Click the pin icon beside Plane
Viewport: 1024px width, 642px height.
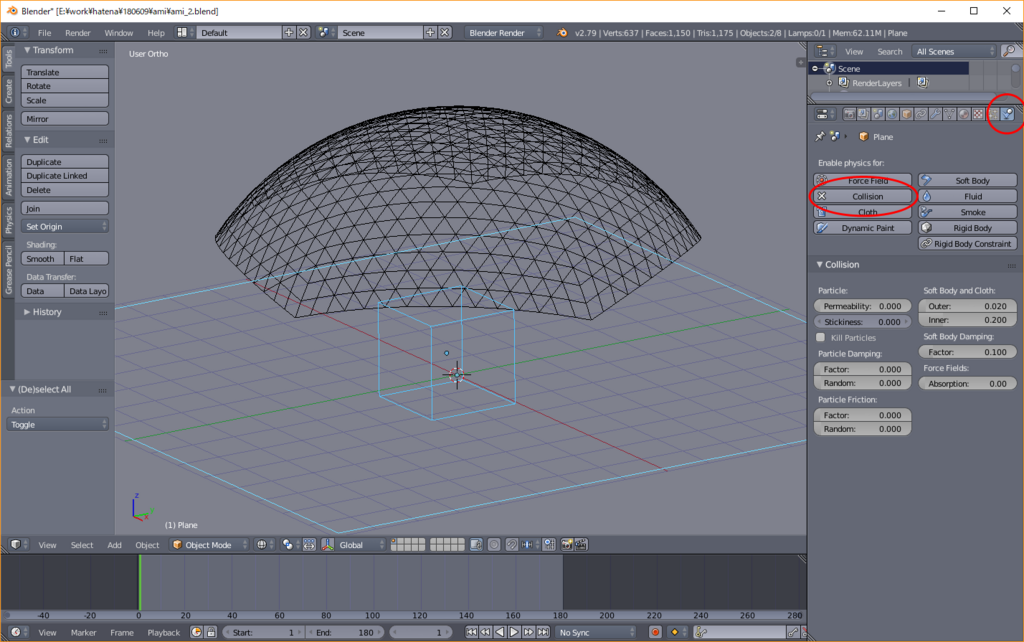tap(820, 137)
